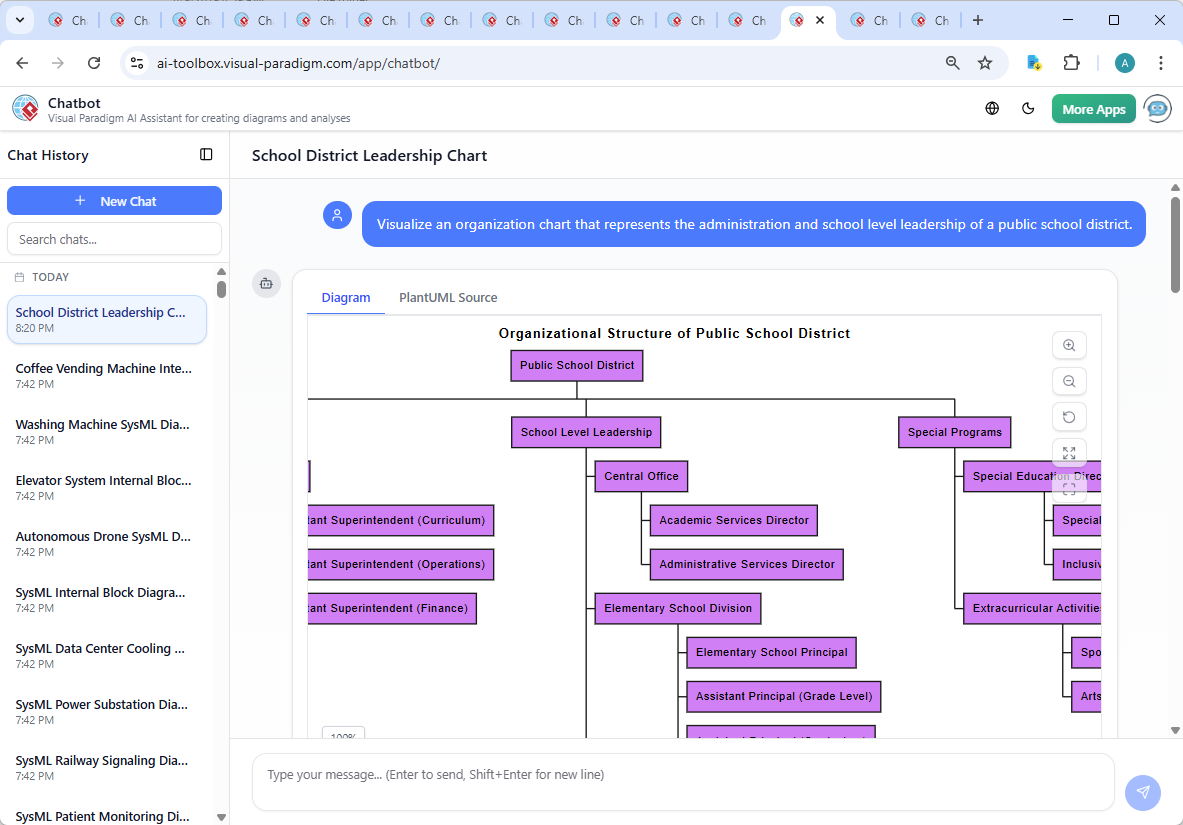Send the message with paper plane icon
Image resolution: width=1183 pixels, height=825 pixels.
tap(1143, 792)
